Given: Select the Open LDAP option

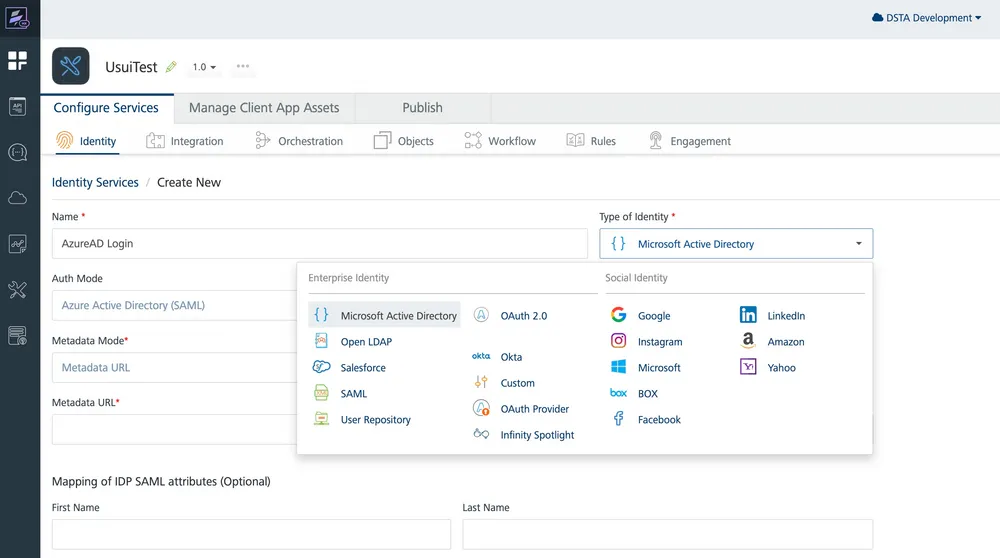Looking at the screenshot, I should tap(365, 342).
